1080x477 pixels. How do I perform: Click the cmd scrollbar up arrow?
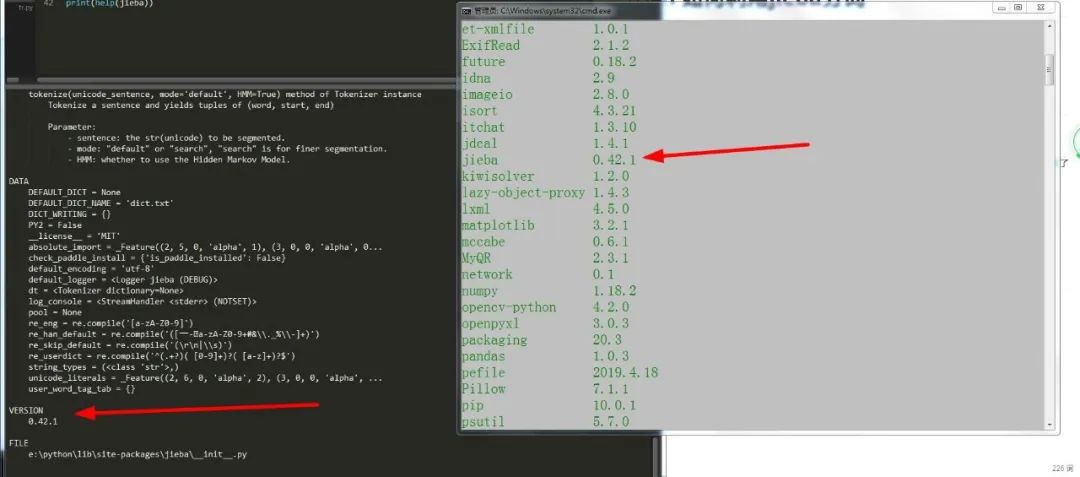coord(1049,25)
